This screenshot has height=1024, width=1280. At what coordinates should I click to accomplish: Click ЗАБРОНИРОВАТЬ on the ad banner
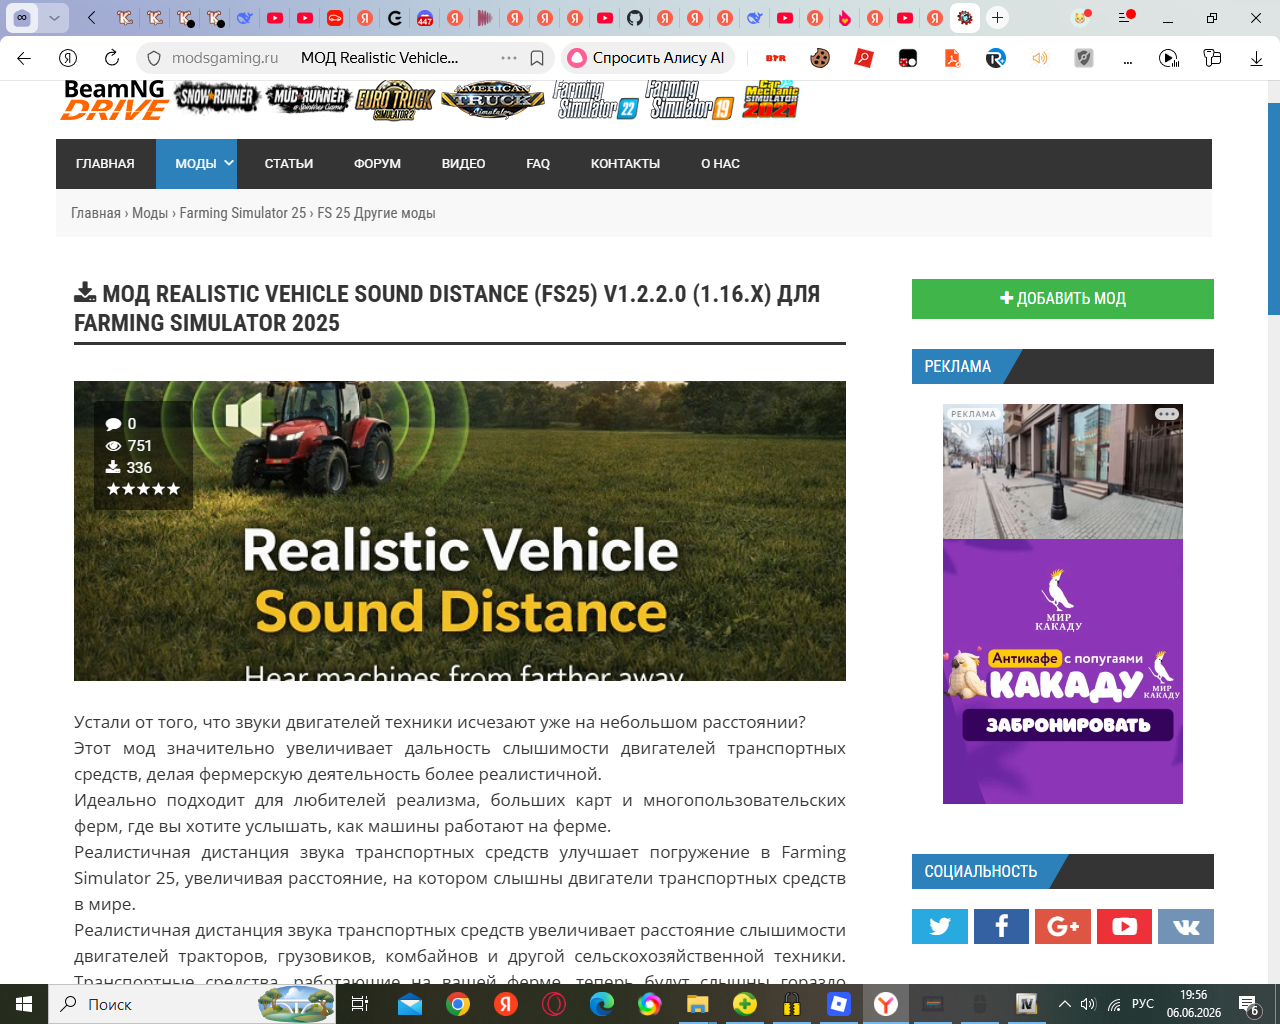coord(1068,725)
